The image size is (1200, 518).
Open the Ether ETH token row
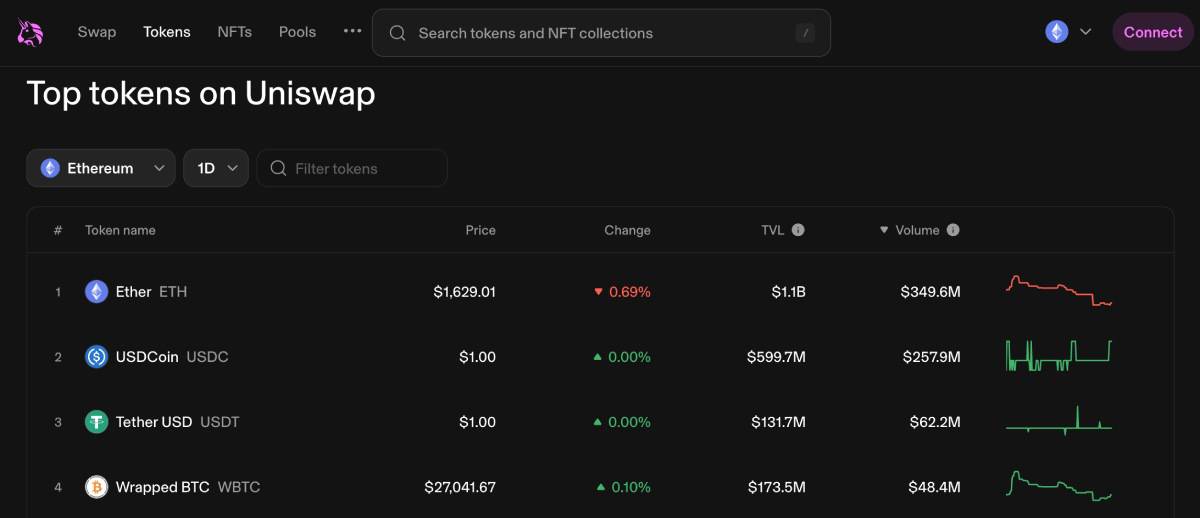[600, 292]
